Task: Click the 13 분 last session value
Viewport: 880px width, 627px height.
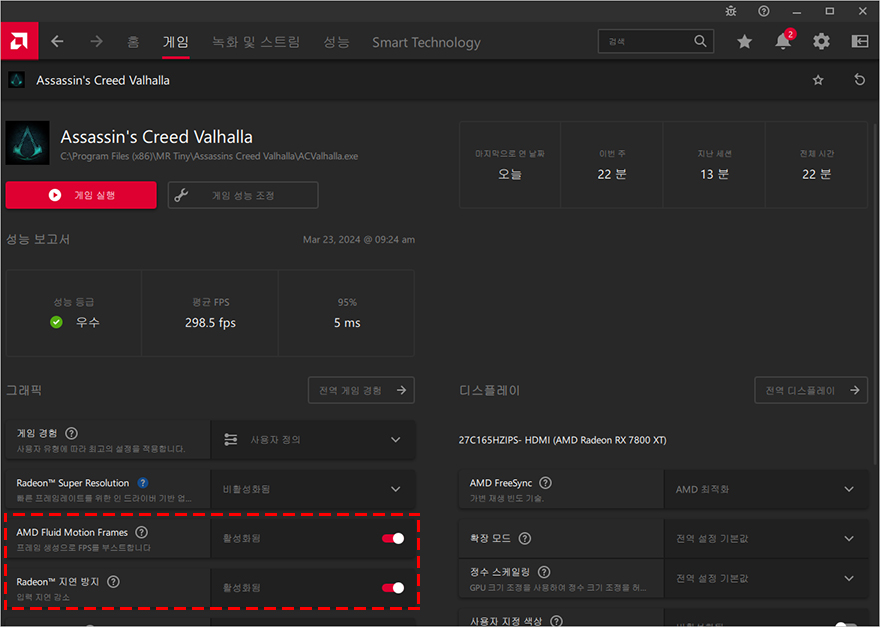Action: point(714,175)
